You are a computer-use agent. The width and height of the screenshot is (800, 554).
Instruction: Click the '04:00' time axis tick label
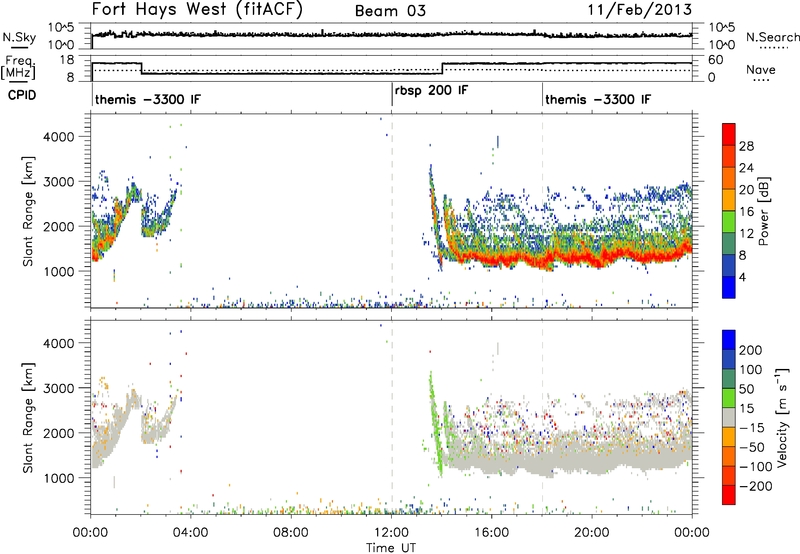(191, 533)
